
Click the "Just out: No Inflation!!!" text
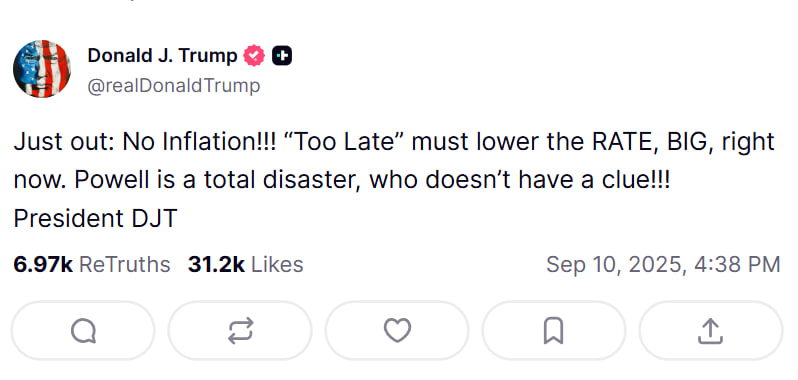point(145,142)
